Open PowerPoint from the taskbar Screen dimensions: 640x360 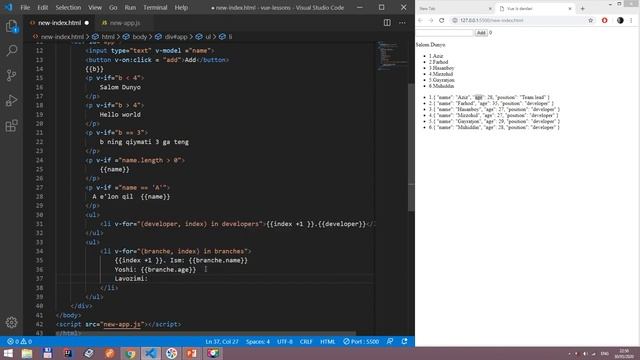(192, 353)
